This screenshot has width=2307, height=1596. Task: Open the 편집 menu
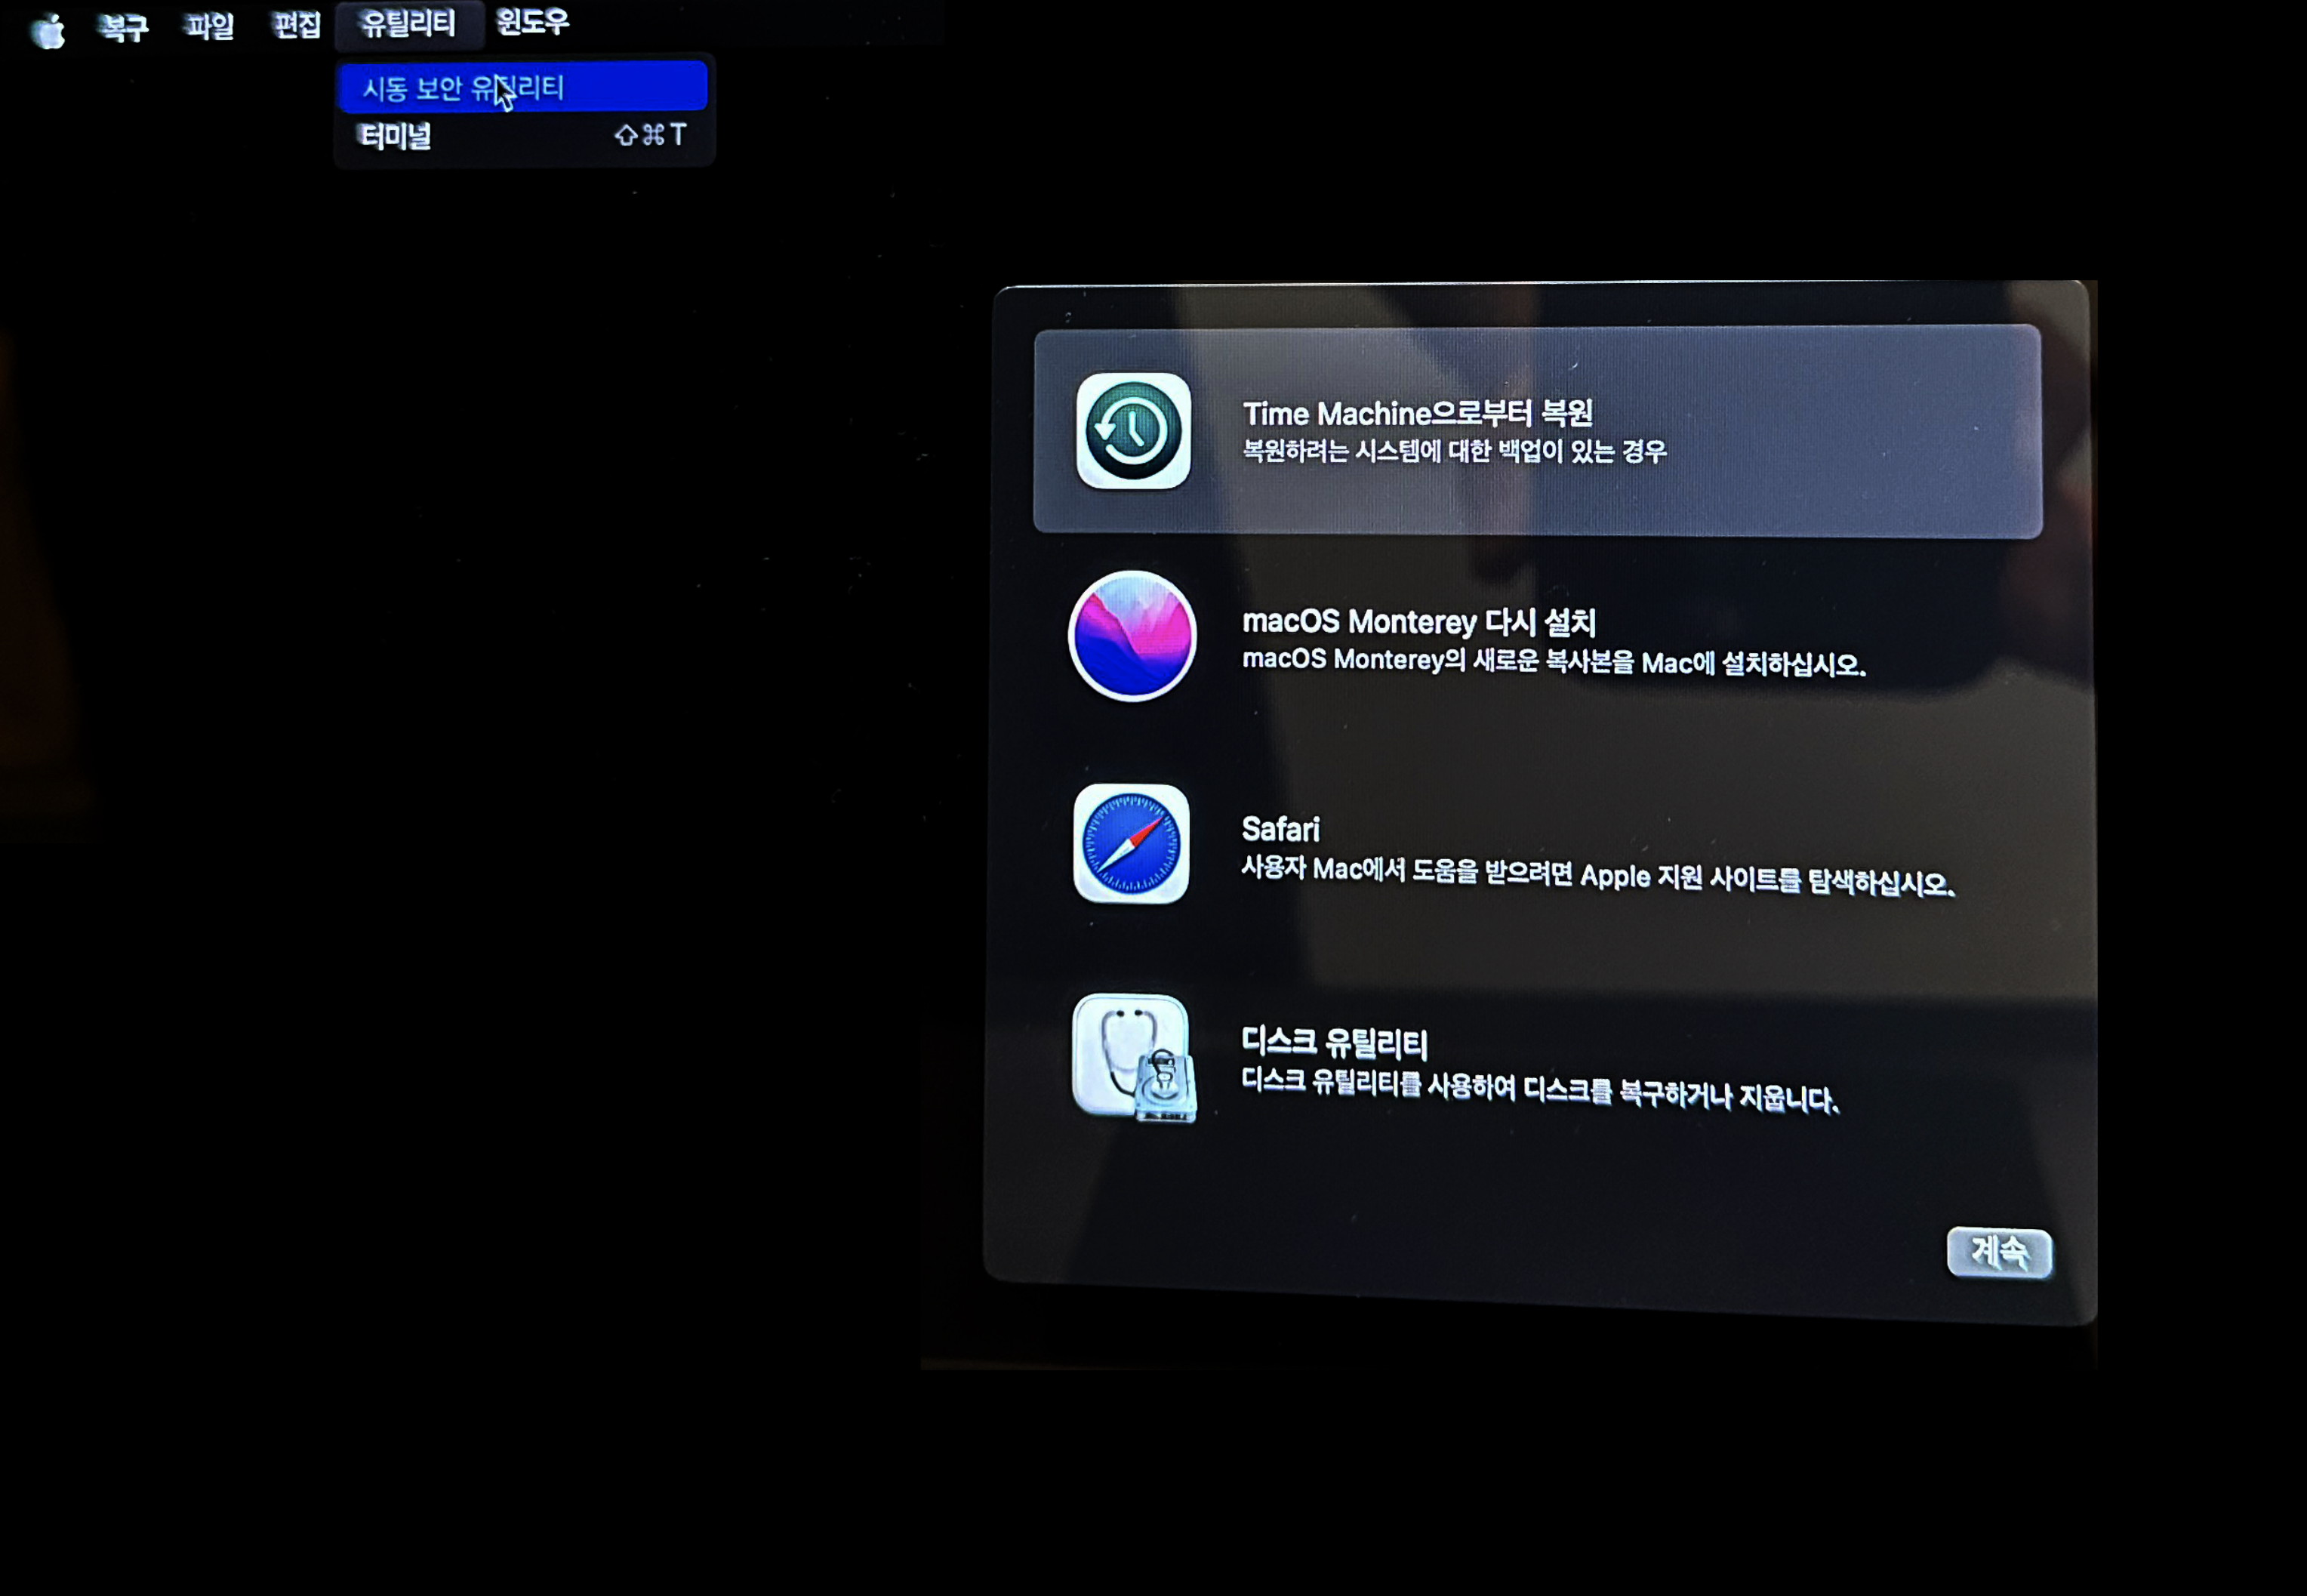click(296, 25)
